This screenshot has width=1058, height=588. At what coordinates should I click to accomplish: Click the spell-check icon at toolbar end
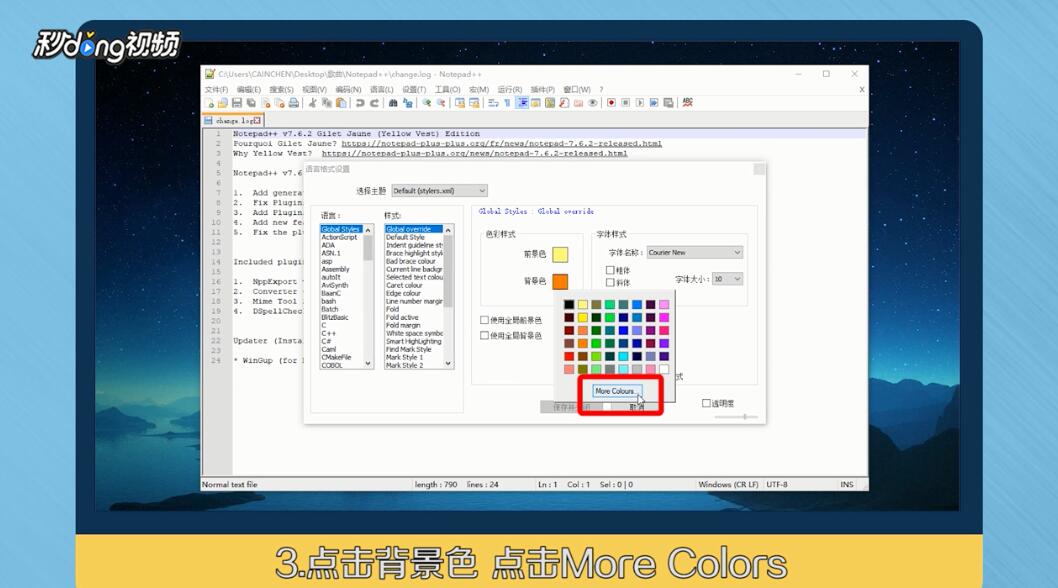point(688,103)
